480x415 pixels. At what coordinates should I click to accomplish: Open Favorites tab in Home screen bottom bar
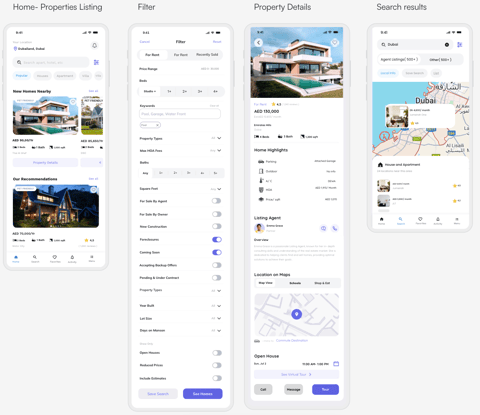pos(55,259)
